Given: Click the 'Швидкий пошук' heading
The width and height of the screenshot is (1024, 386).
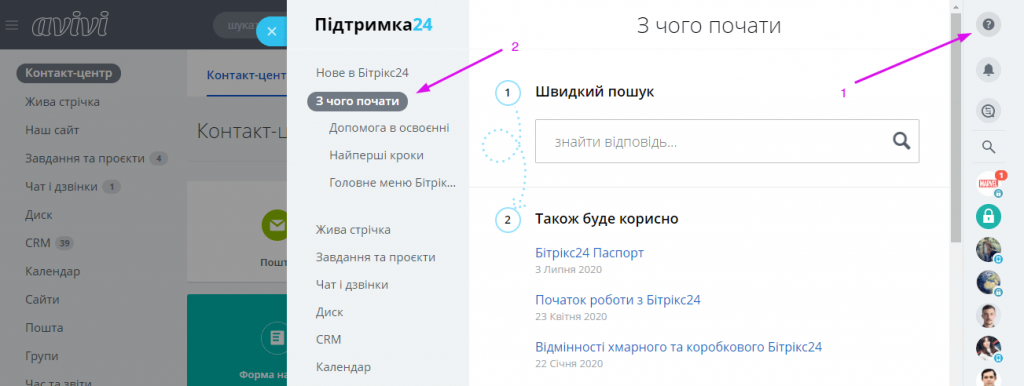Looking at the screenshot, I should pyautogui.click(x=594, y=92).
